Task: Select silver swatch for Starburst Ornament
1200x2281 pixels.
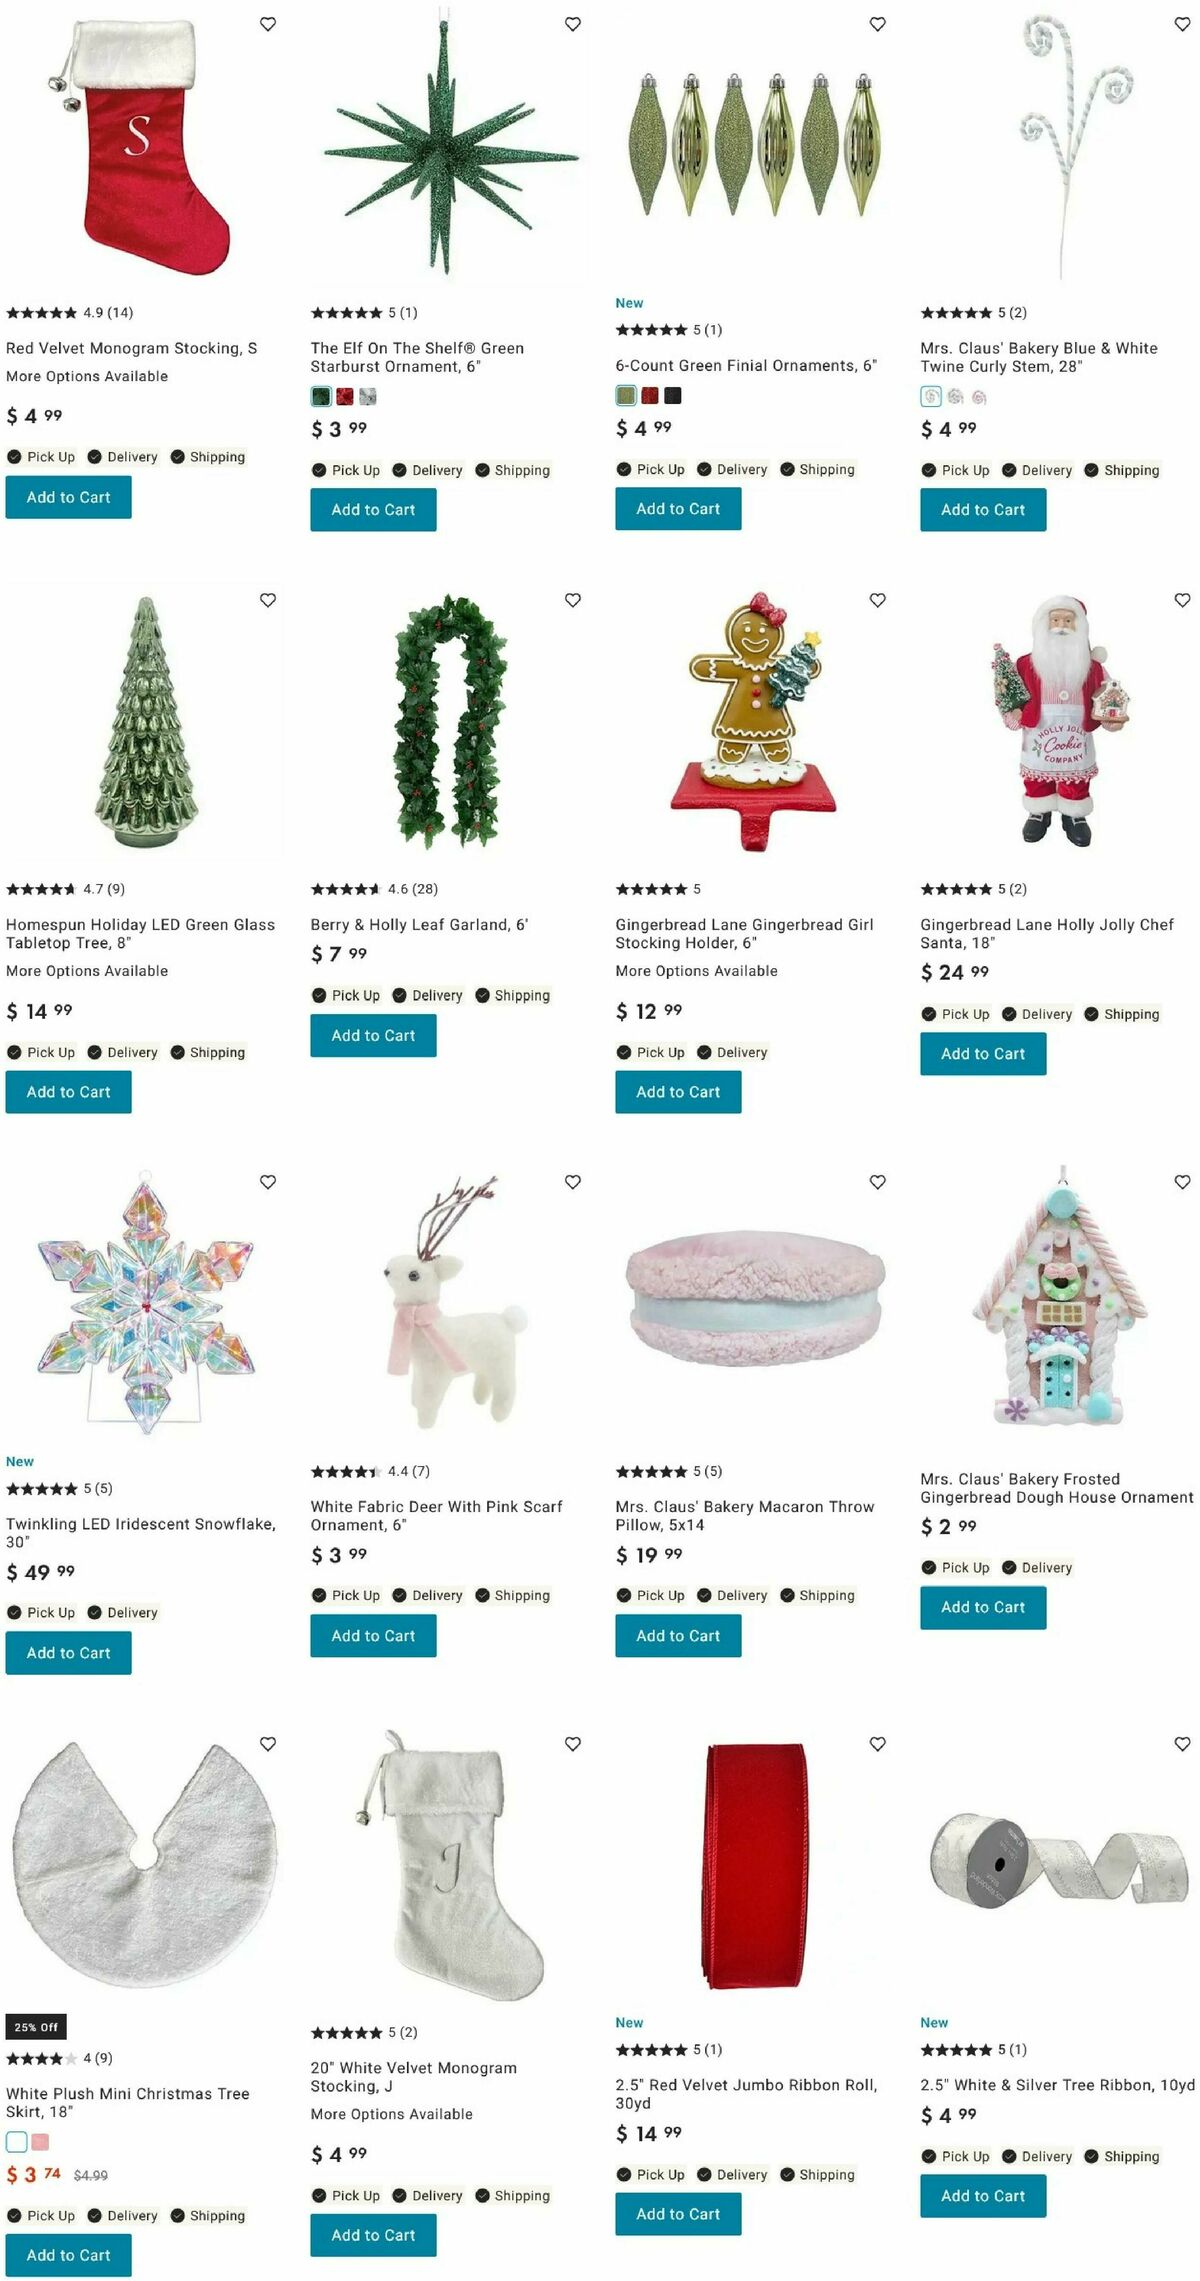Action: point(368,397)
